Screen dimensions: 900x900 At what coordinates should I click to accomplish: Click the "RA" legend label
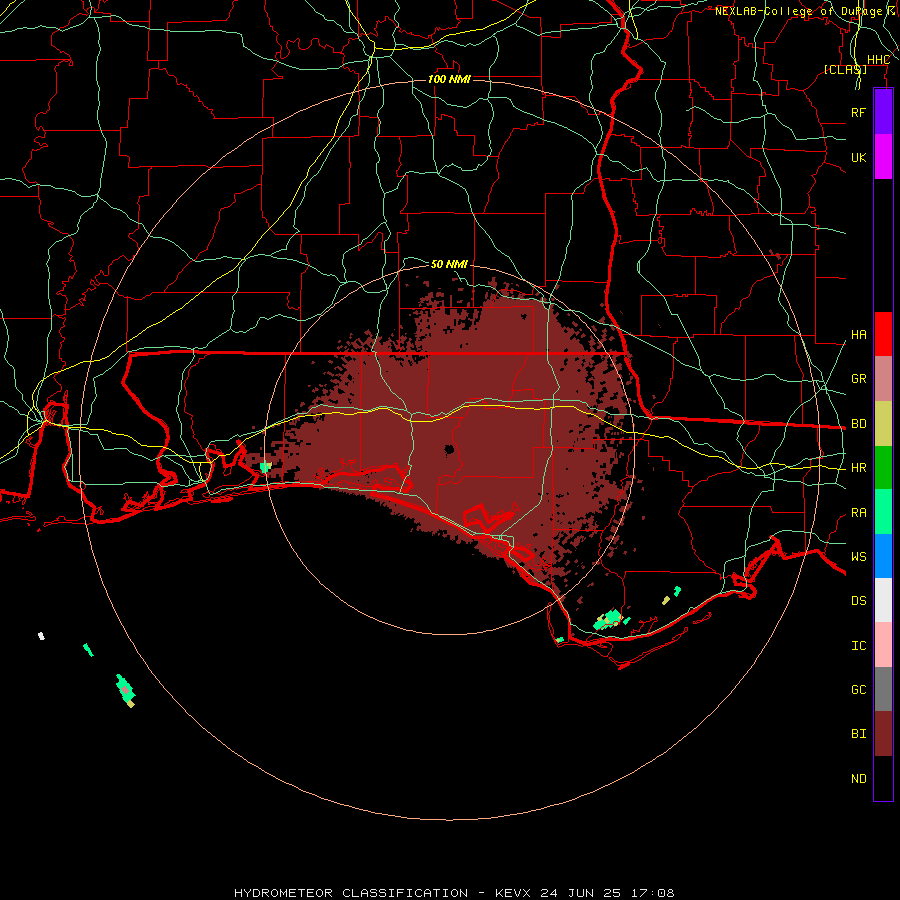click(858, 513)
